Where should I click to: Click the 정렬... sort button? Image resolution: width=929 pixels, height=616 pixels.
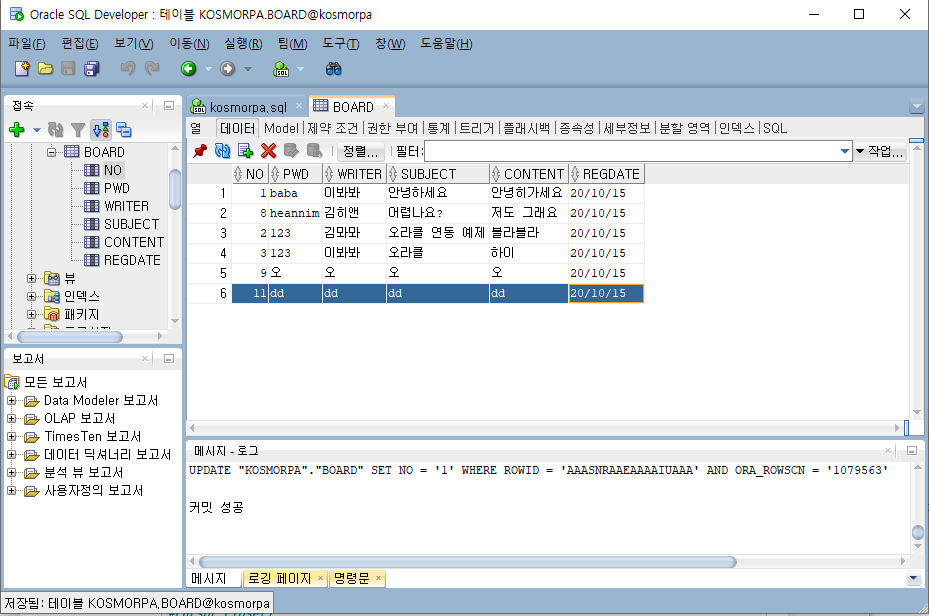pos(360,152)
